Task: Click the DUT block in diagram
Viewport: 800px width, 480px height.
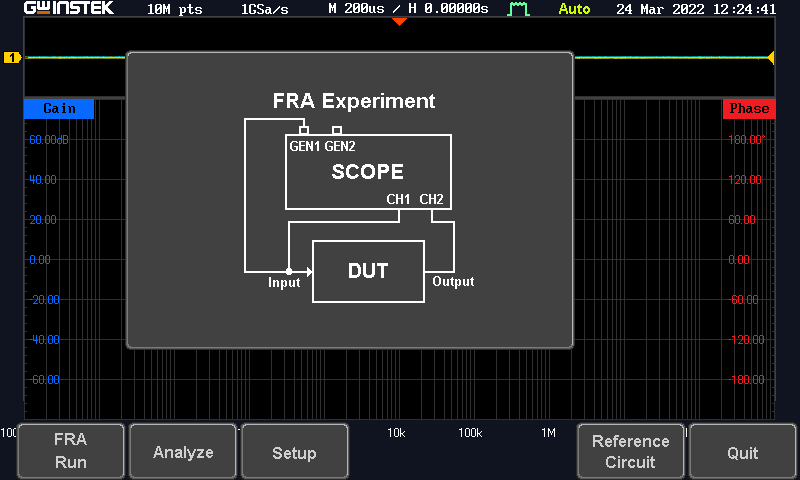Action: pyautogui.click(x=368, y=271)
